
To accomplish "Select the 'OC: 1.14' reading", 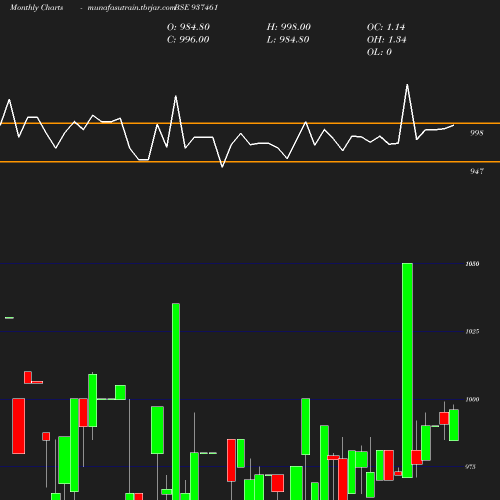I will coord(386,27).
